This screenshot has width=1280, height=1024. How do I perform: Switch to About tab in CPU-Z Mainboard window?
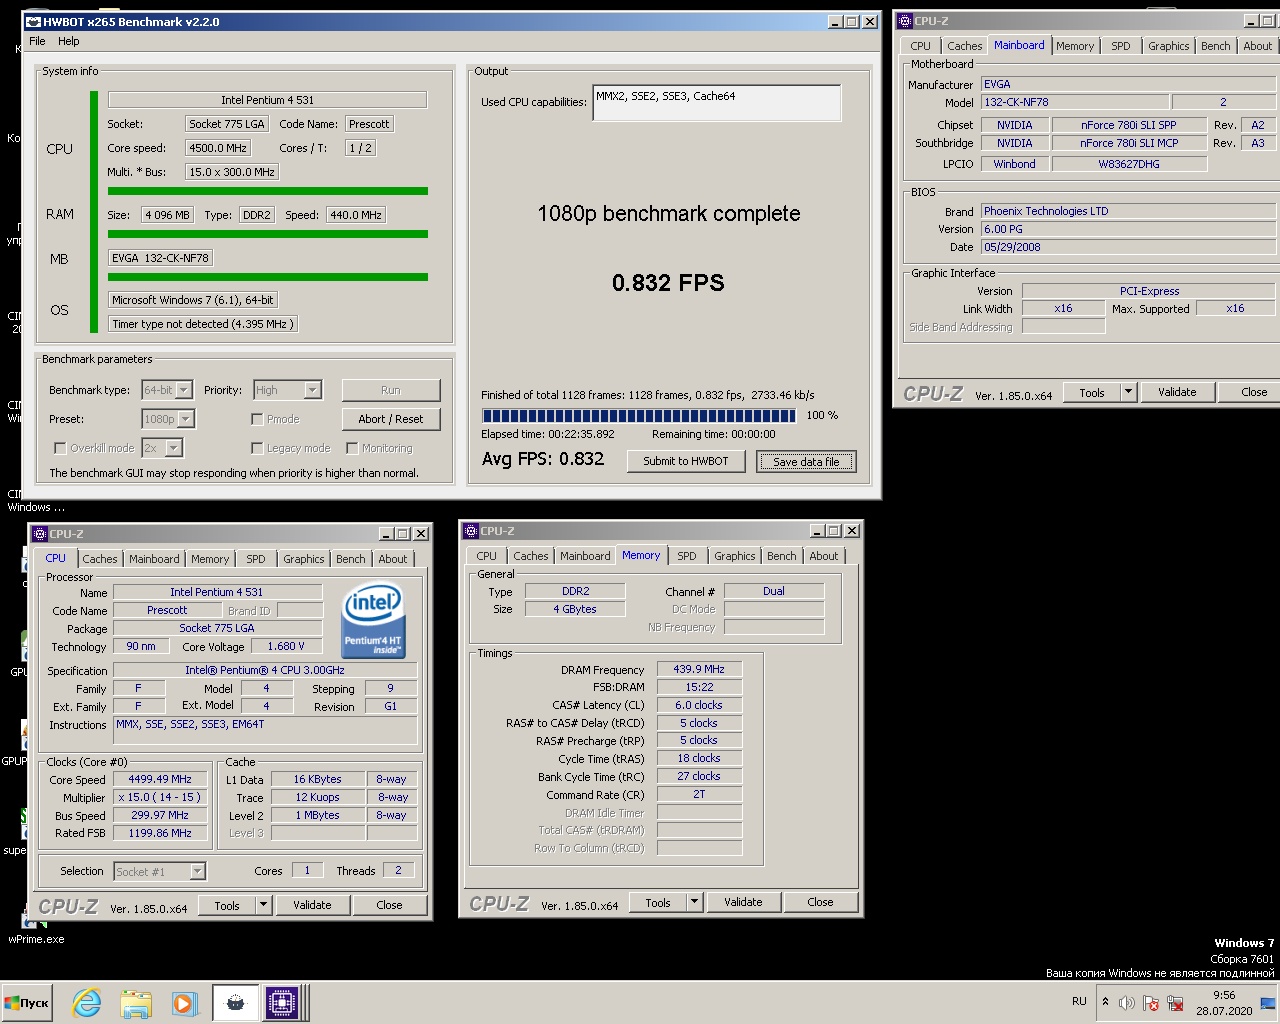click(1258, 46)
